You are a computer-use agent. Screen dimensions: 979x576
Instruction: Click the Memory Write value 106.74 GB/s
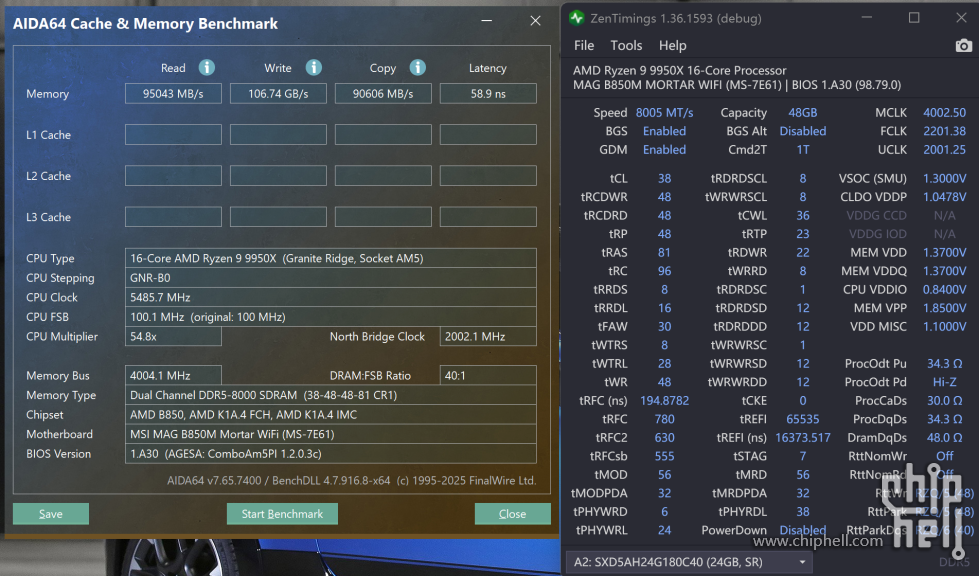coord(278,94)
